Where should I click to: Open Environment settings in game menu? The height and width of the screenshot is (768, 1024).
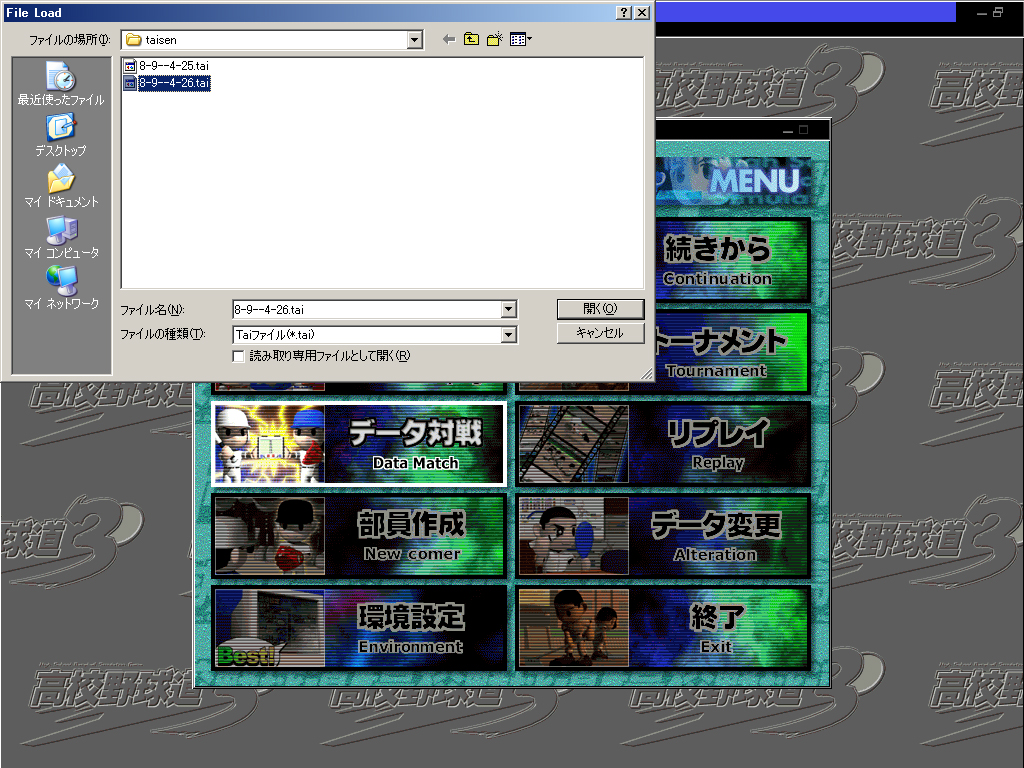[359, 628]
